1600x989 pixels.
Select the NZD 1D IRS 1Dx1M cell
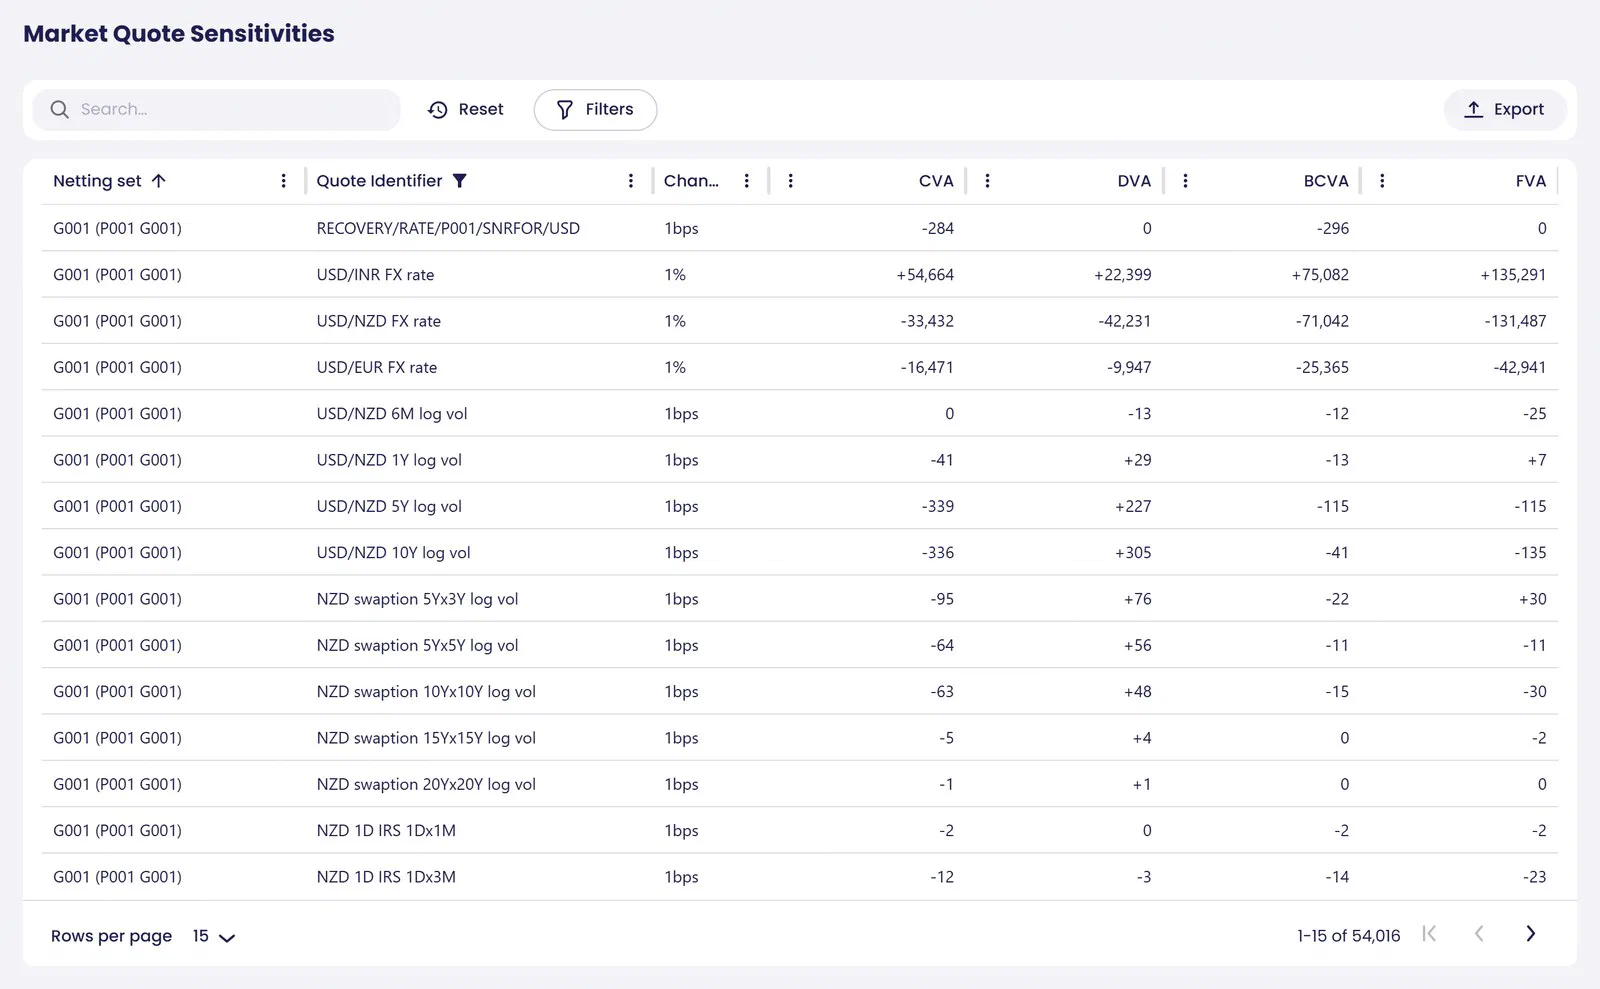[x=386, y=831]
